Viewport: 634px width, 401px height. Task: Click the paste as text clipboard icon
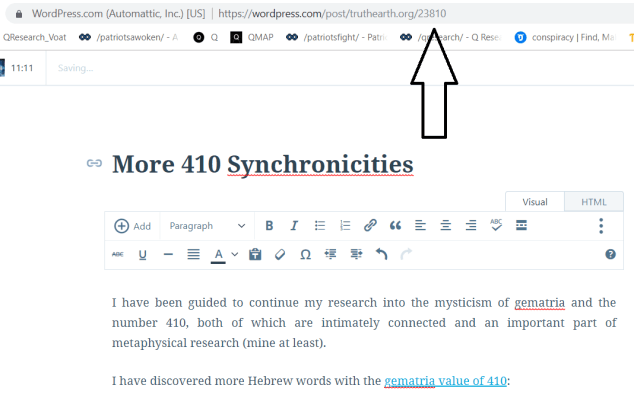coord(255,255)
